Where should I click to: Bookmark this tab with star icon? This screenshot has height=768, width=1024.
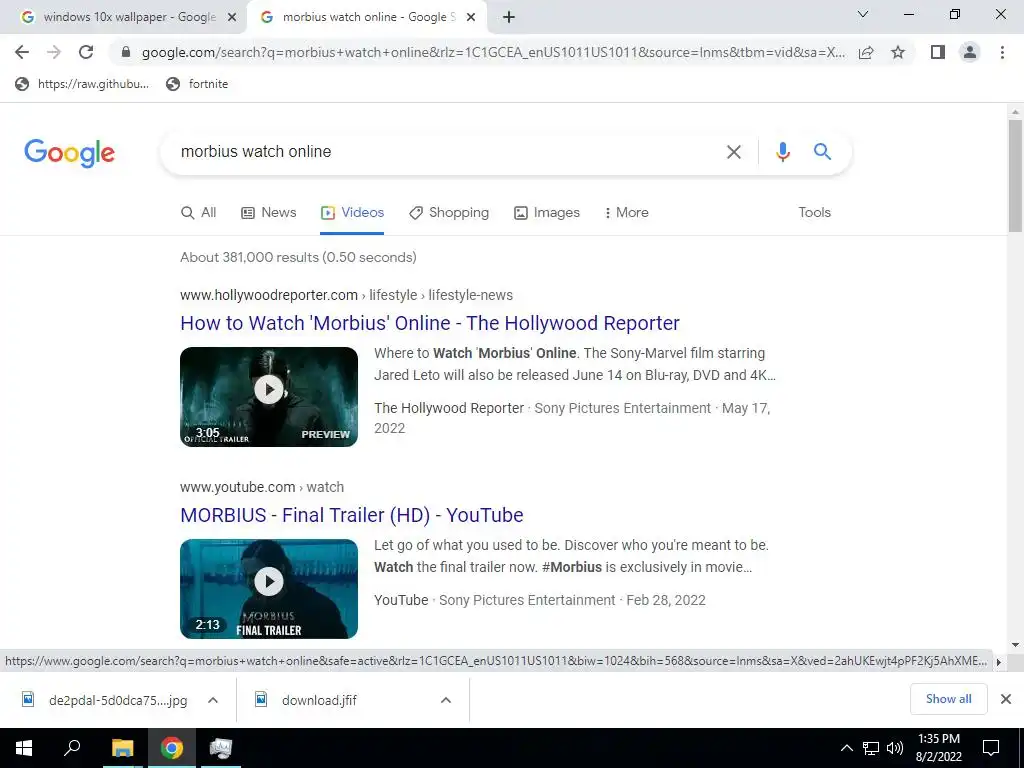(898, 52)
